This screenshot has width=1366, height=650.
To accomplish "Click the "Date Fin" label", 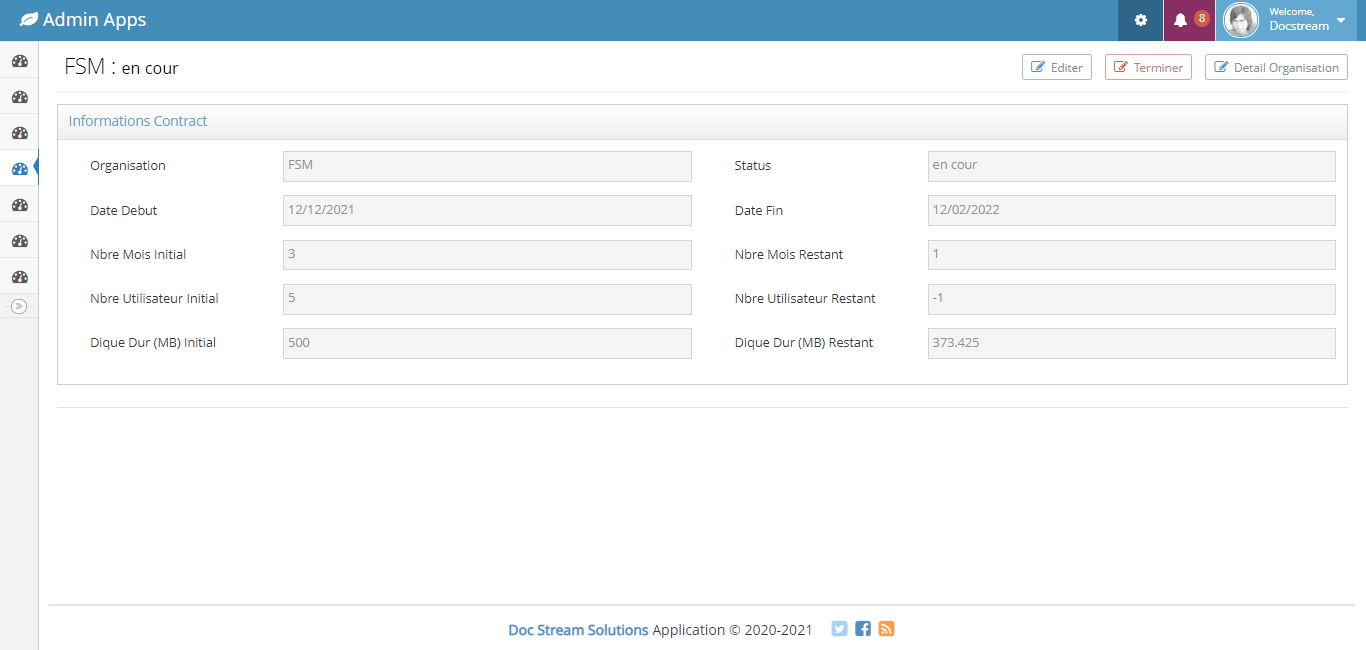I will coord(761,210).
